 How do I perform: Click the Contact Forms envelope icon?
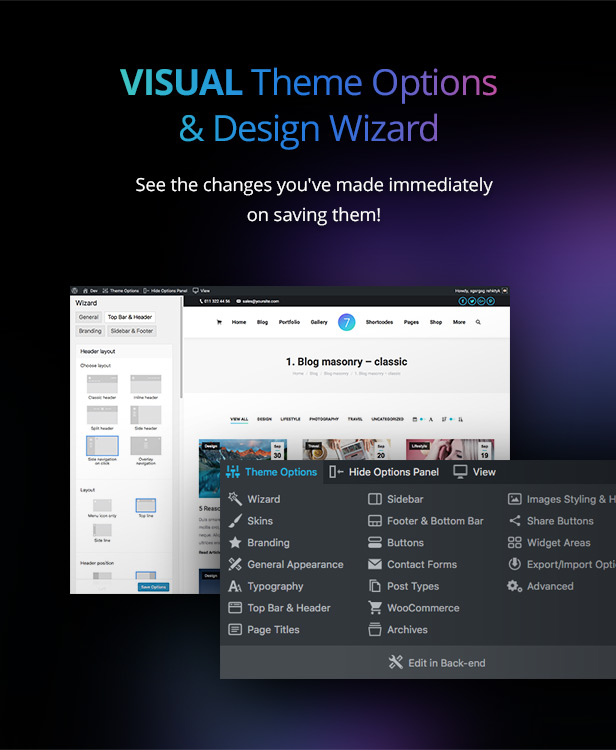[375, 564]
